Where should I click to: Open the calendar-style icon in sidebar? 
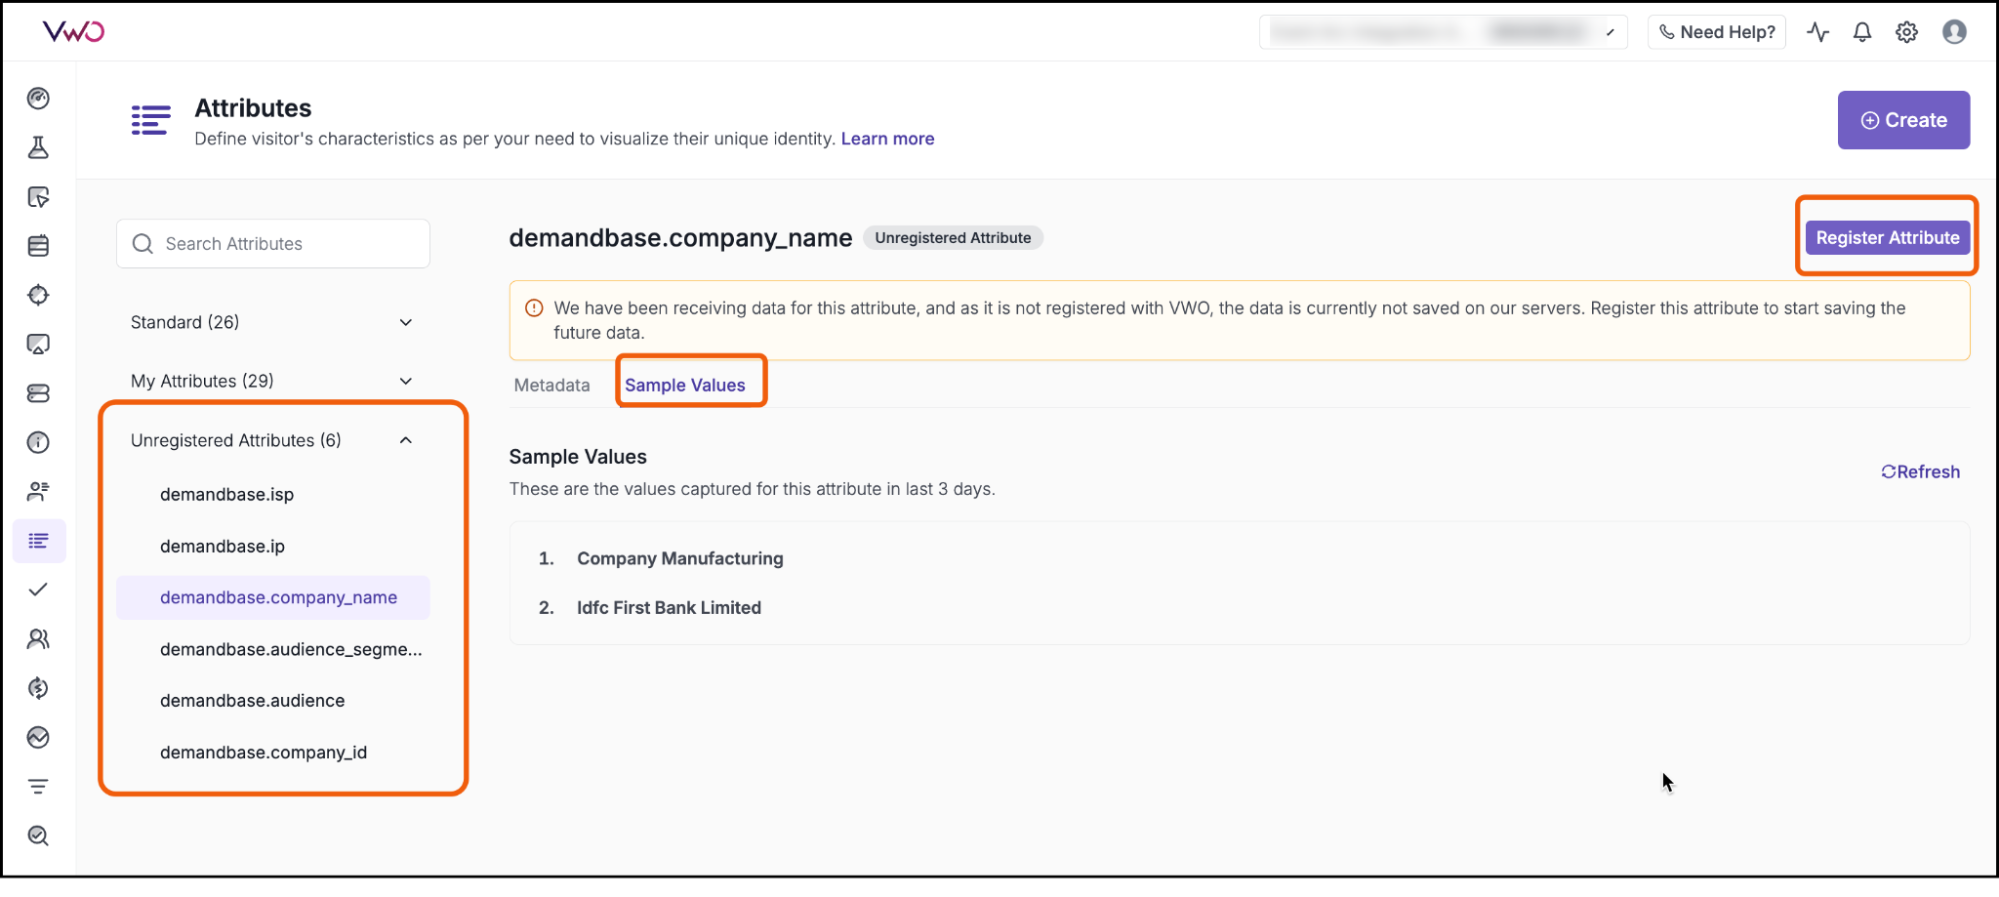point(38,246)
